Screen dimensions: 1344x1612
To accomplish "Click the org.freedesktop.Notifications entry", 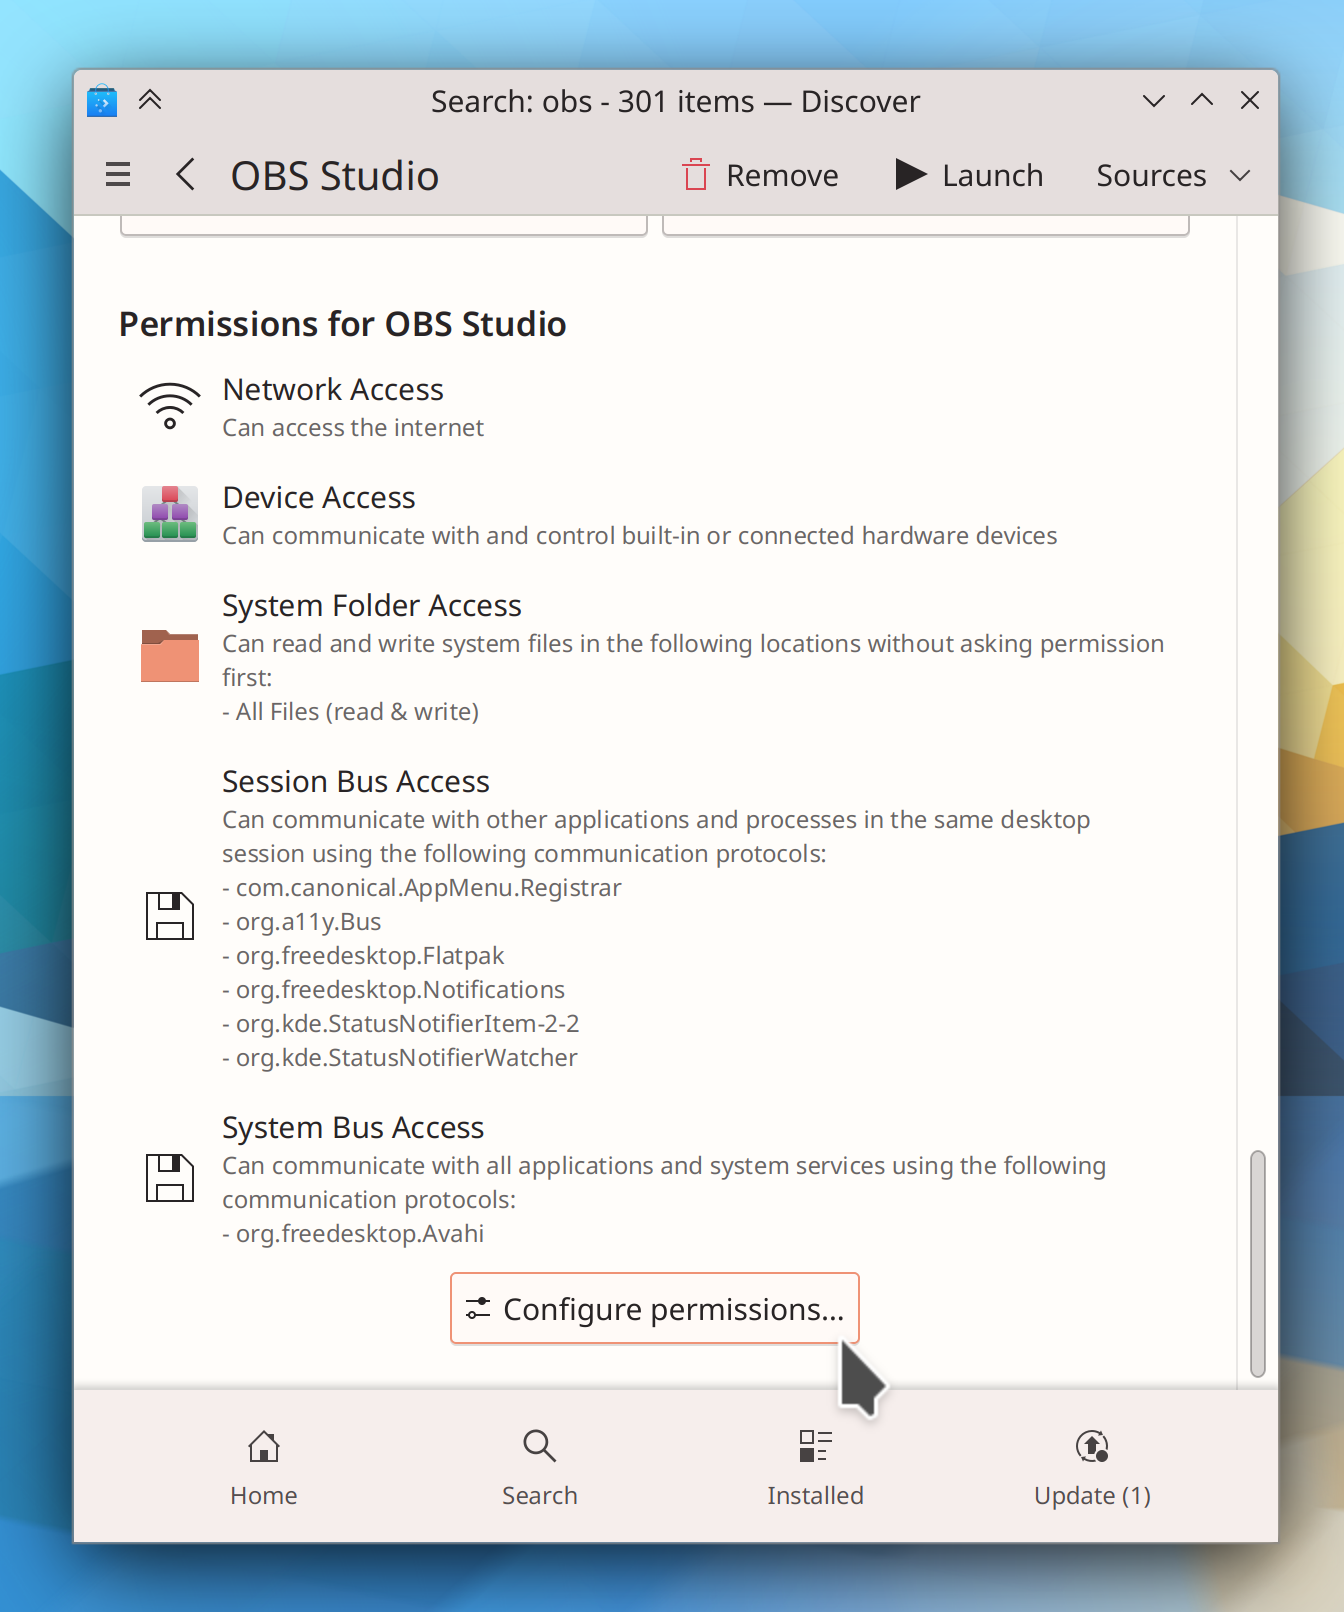I will (394, 989).
